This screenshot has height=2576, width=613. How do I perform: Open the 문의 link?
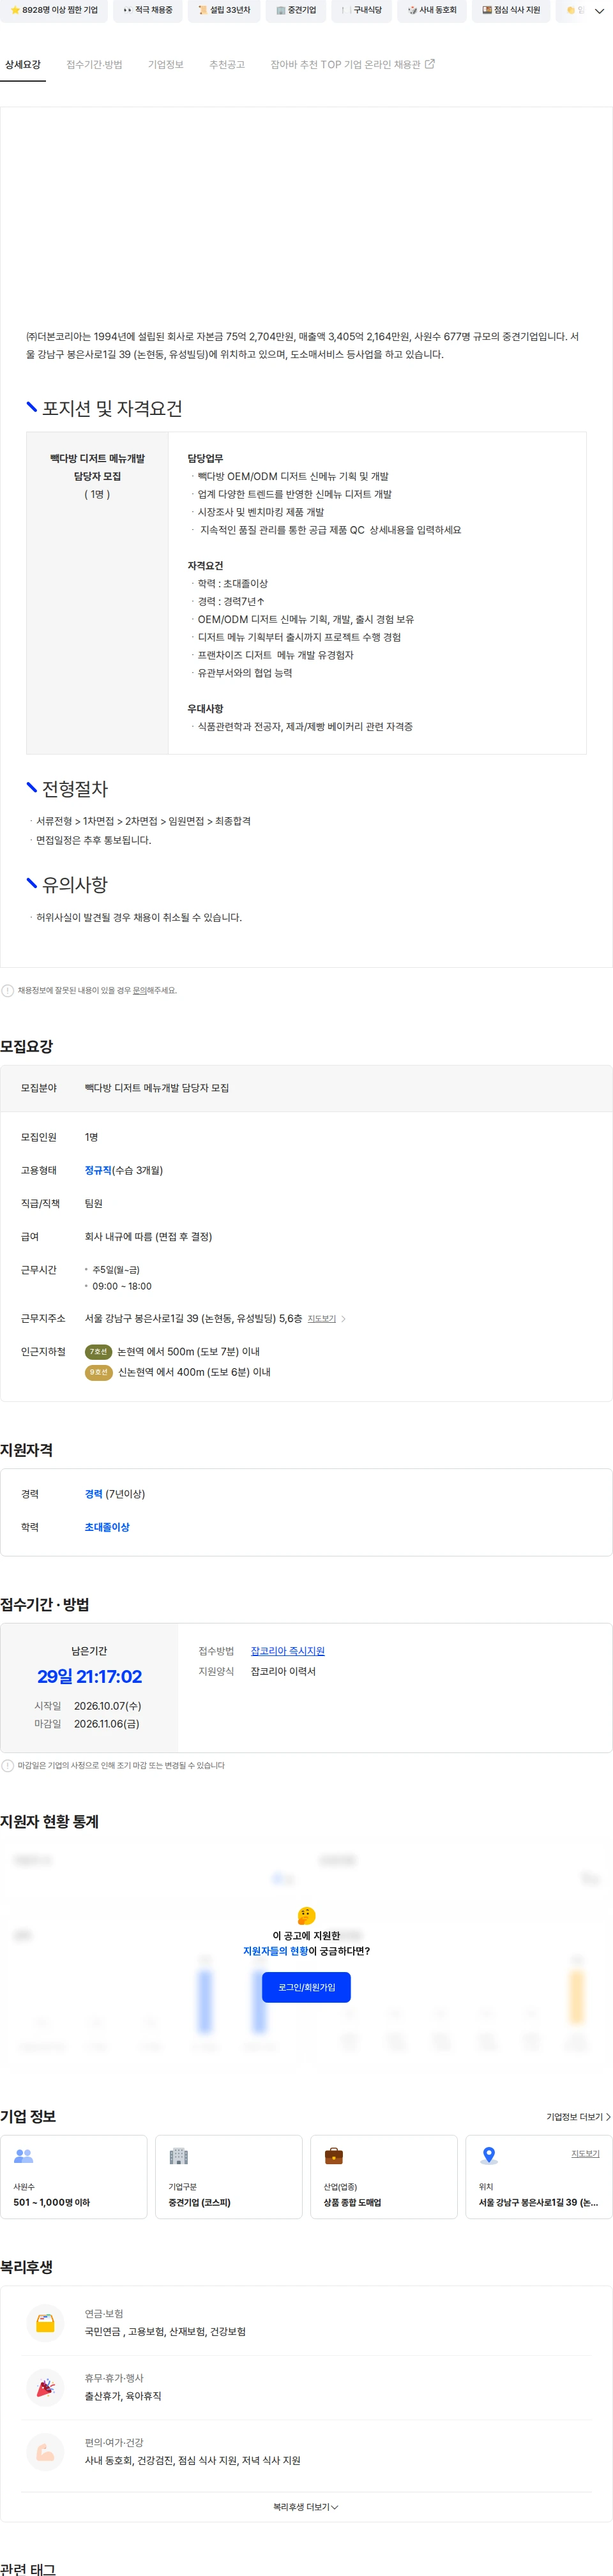pos(140,991)
